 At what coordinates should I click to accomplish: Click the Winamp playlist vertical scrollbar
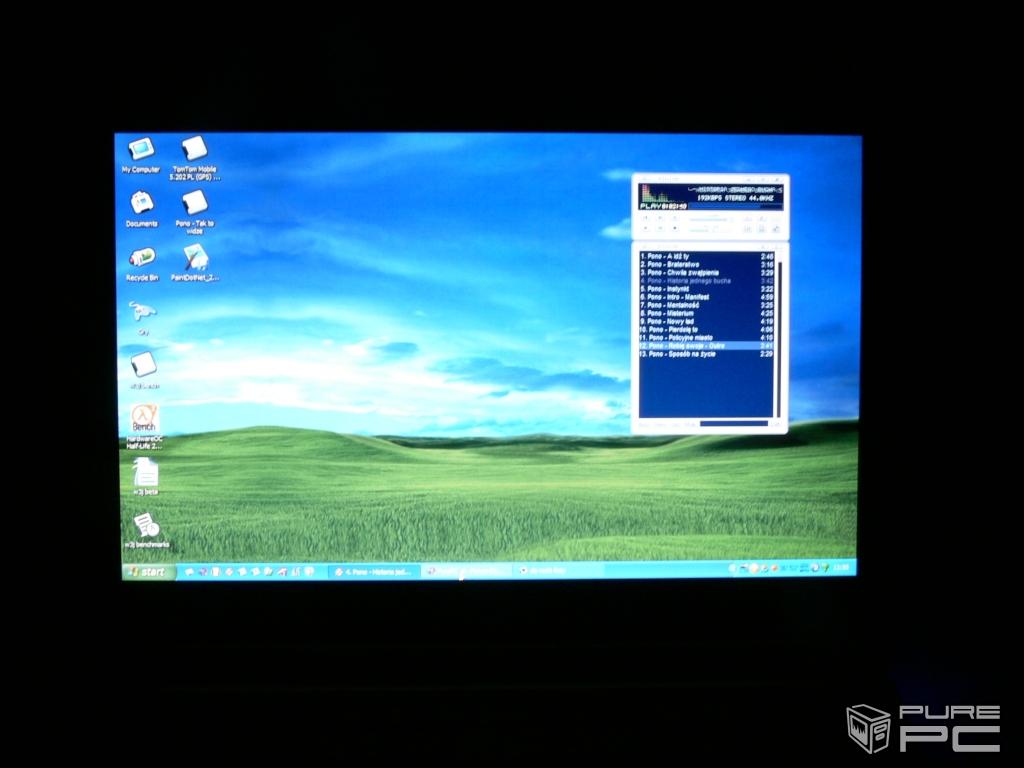[x=778, y=334]
